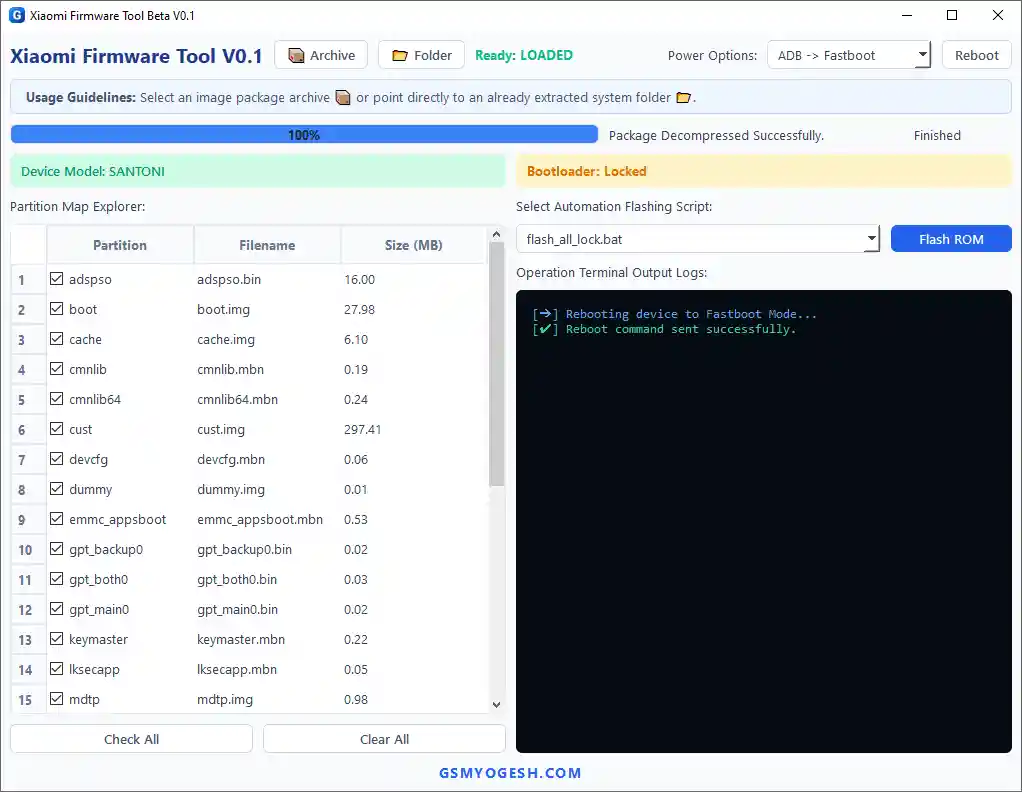
Task: Click the archive box icon in Usage Guidelines
Action: 343,97
